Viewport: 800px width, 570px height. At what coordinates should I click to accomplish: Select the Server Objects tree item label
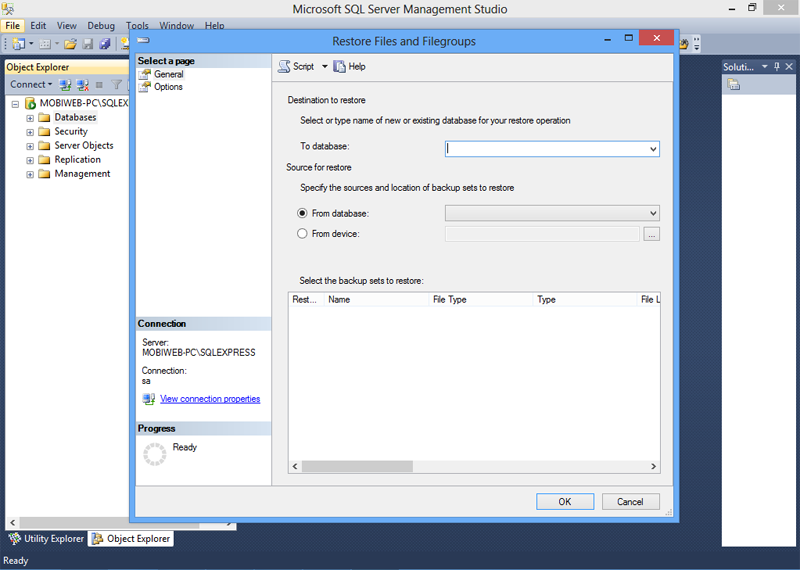click(x=84, y=145)
